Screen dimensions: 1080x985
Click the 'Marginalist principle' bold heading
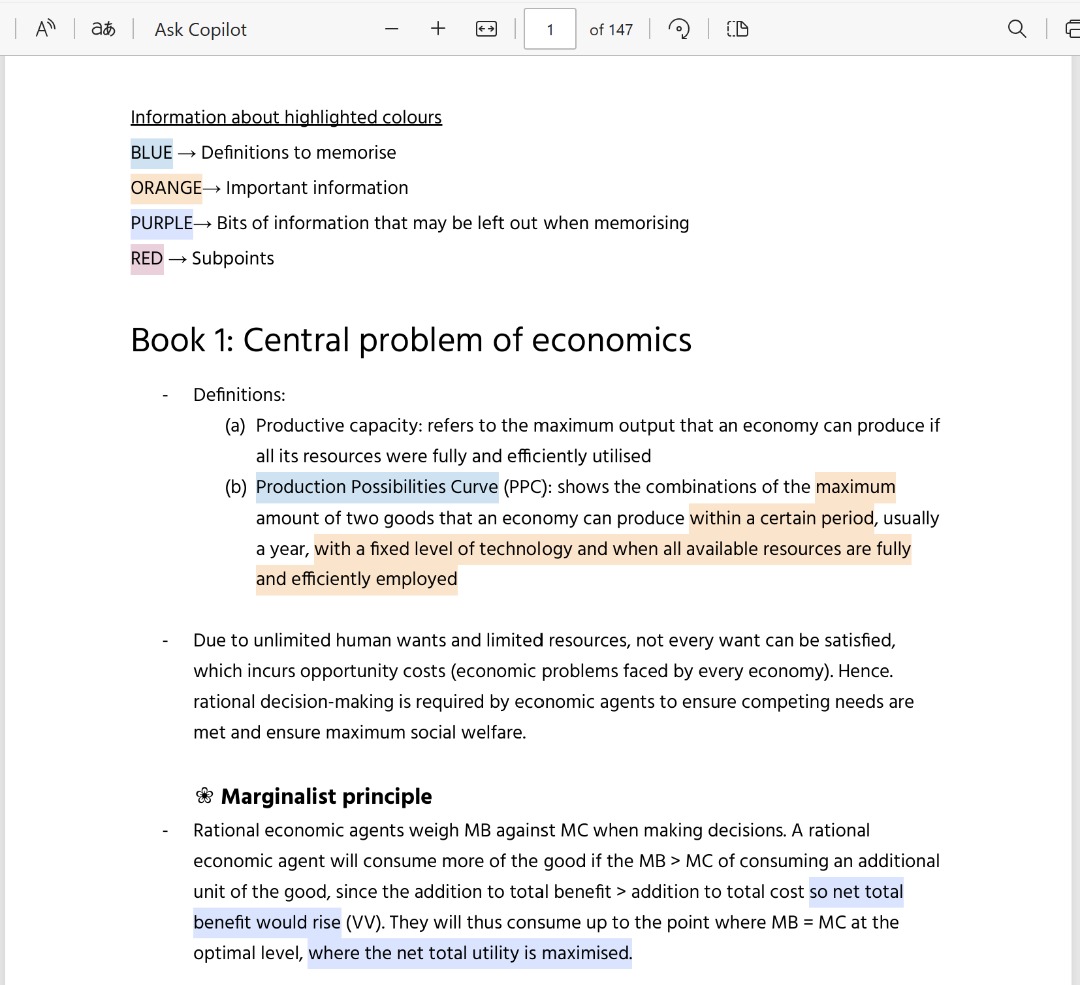[324, 797]
